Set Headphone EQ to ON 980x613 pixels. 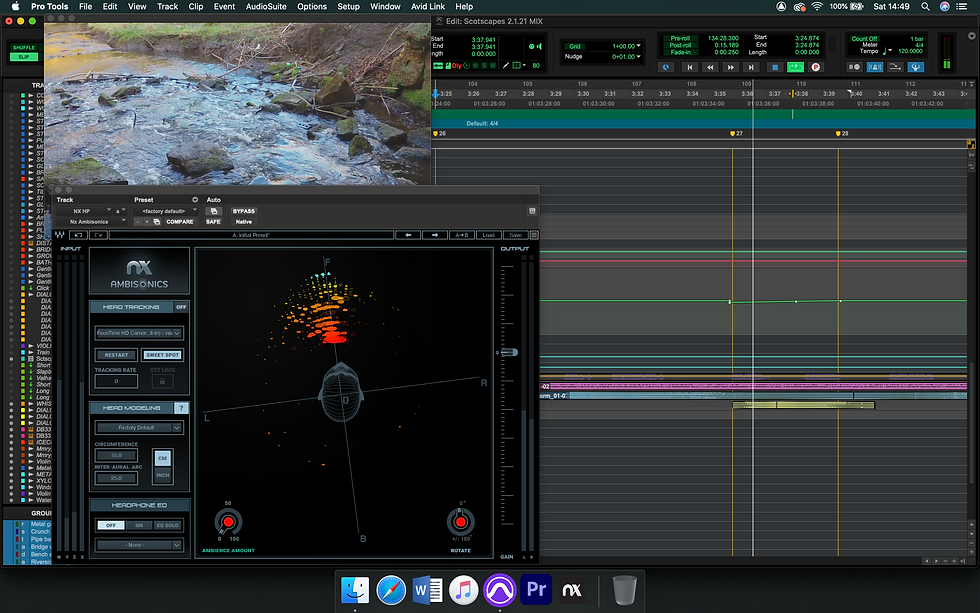[139, 526]
